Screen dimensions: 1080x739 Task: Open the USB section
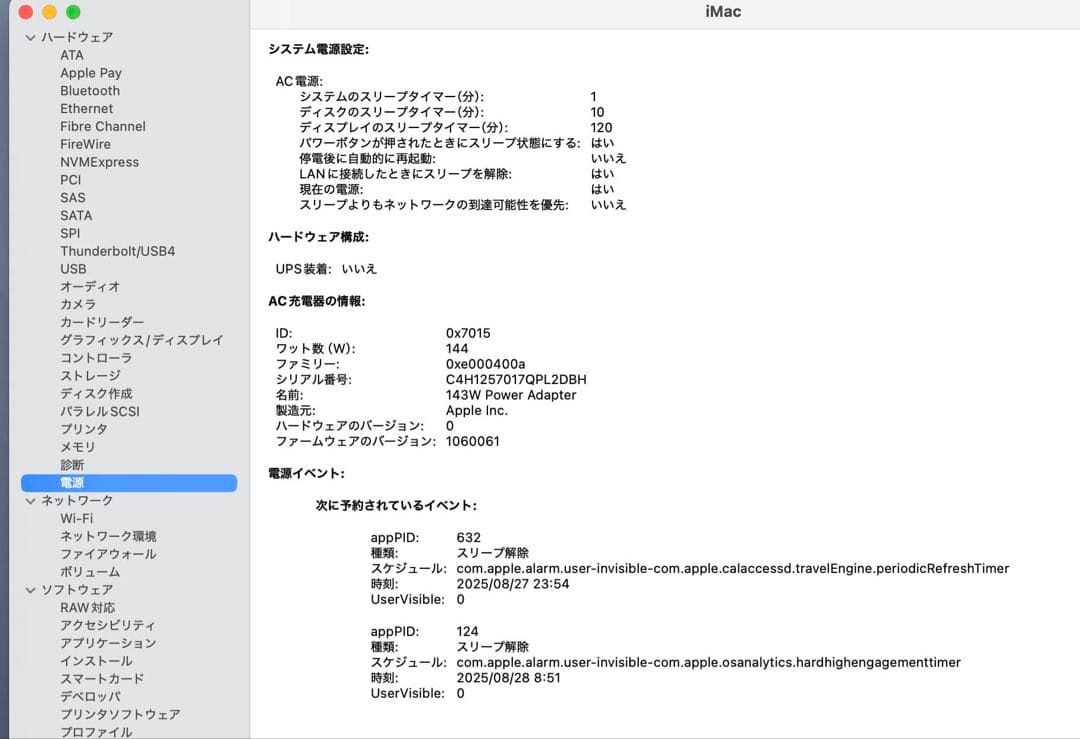pyautogui.click(x=71, y=268)
